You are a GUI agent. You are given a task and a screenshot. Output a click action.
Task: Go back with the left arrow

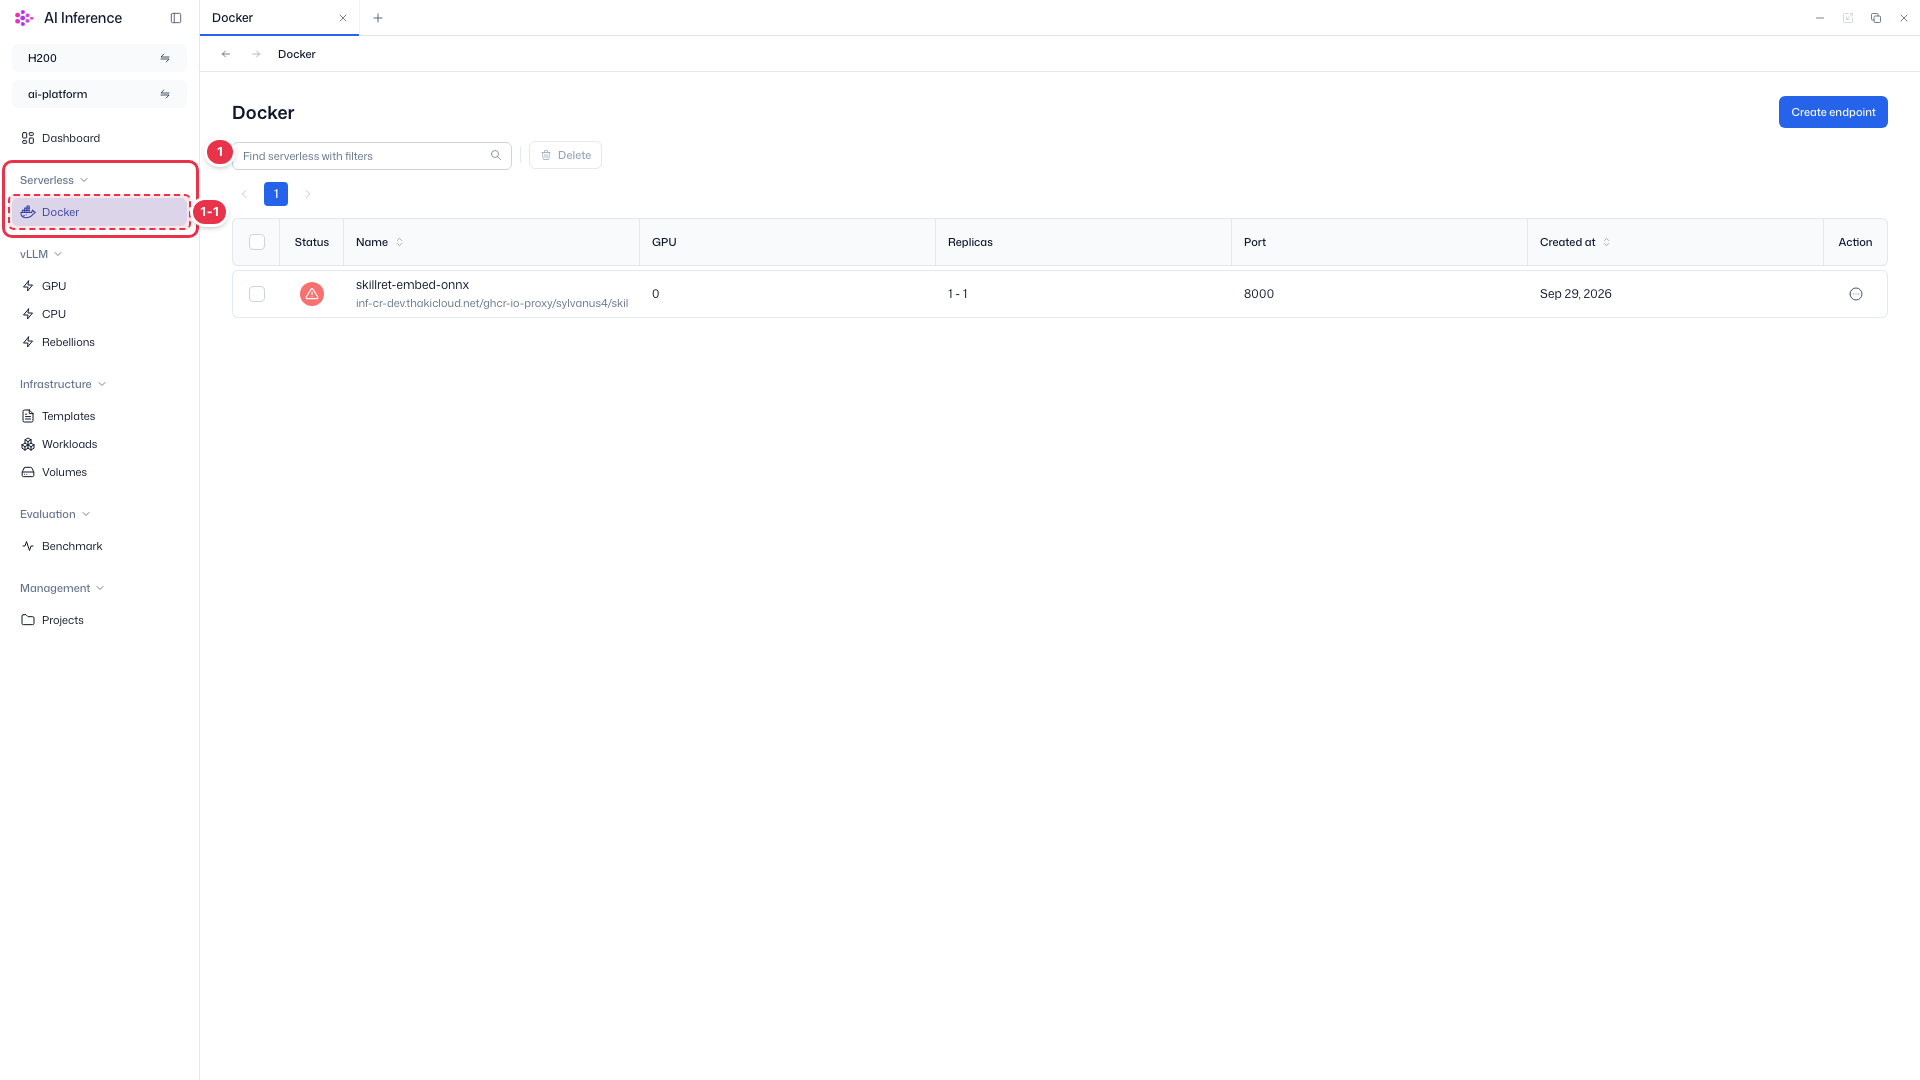(x=226, y=54)
